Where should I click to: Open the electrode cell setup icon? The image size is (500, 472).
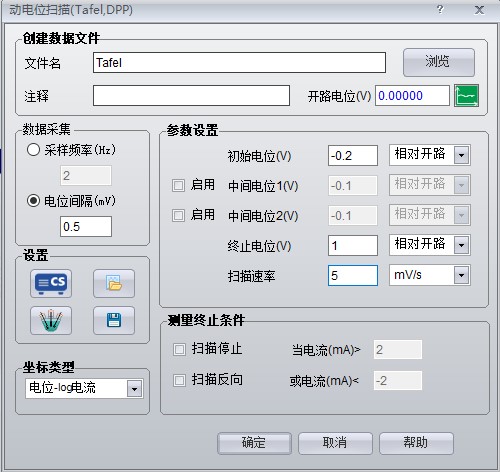pos(51,321)
